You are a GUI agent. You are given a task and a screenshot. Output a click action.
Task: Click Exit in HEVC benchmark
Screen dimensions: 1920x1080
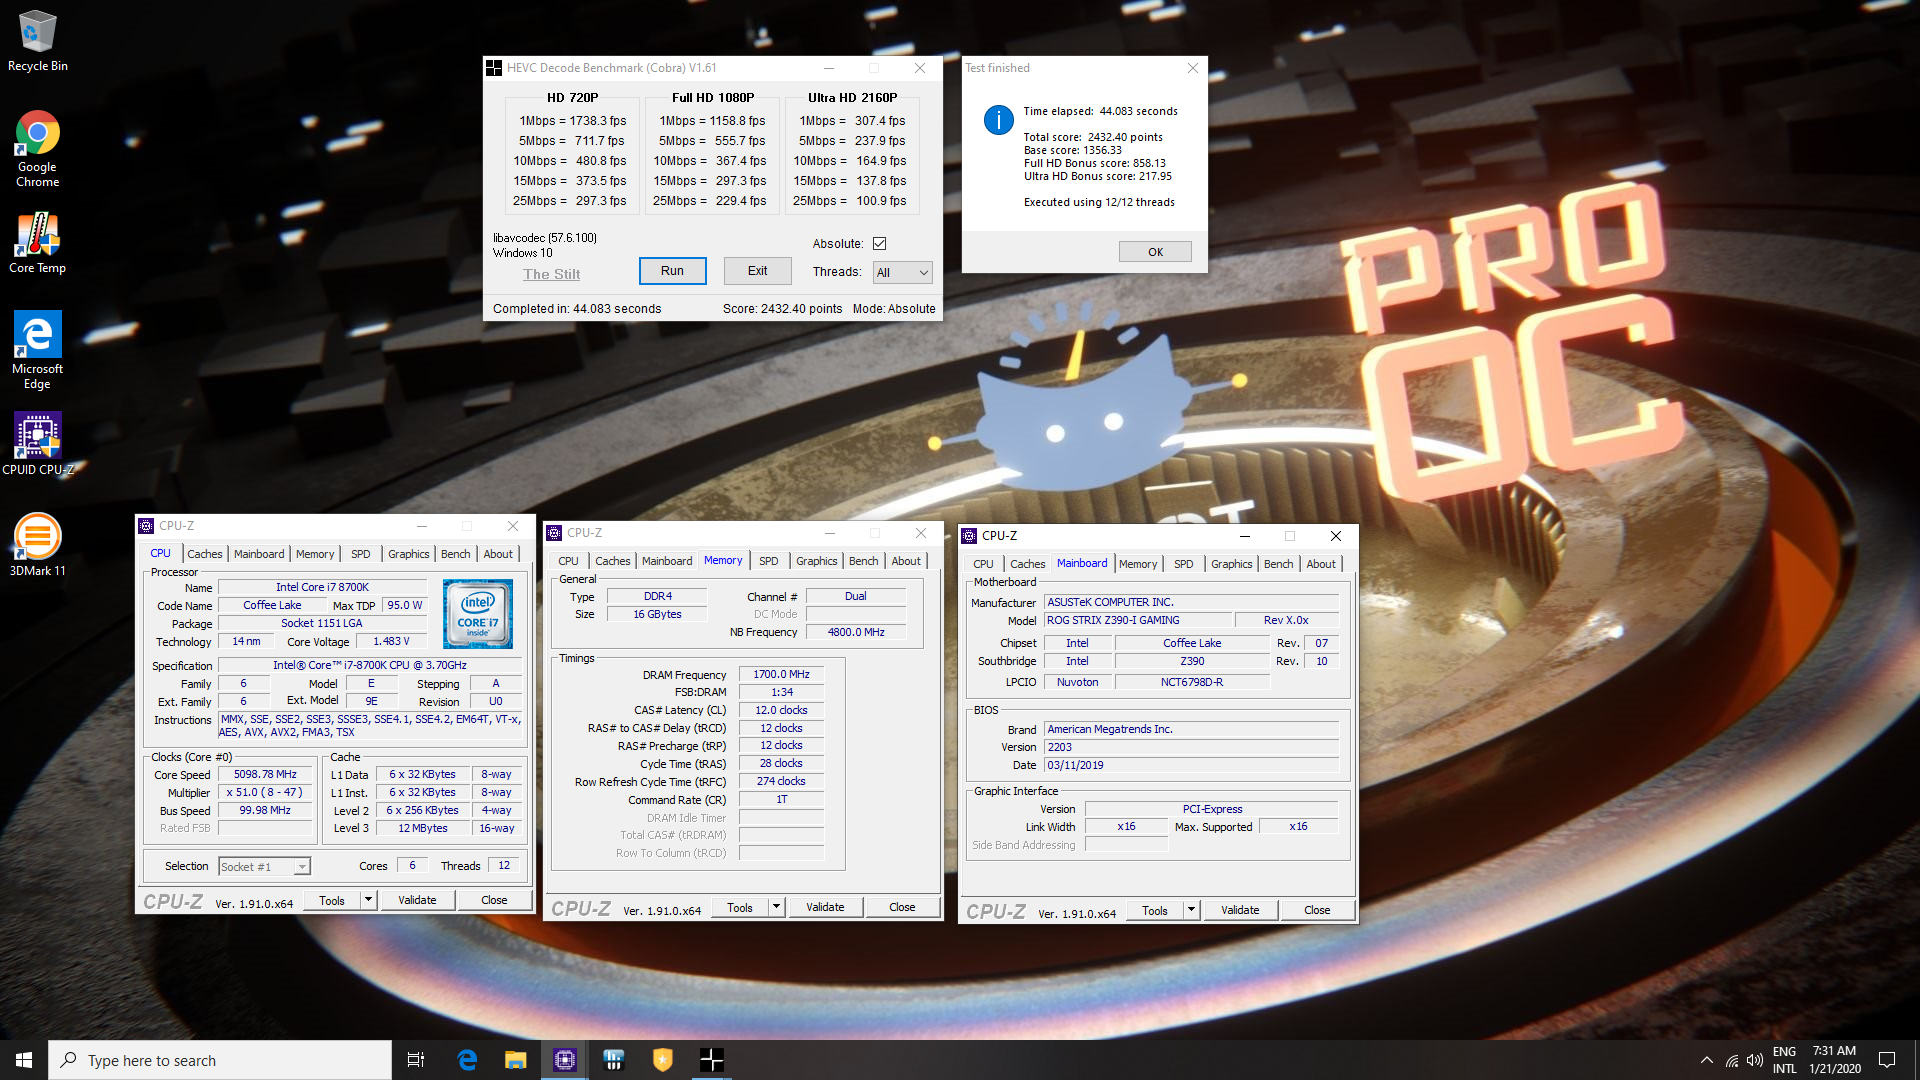click(758, 271)
